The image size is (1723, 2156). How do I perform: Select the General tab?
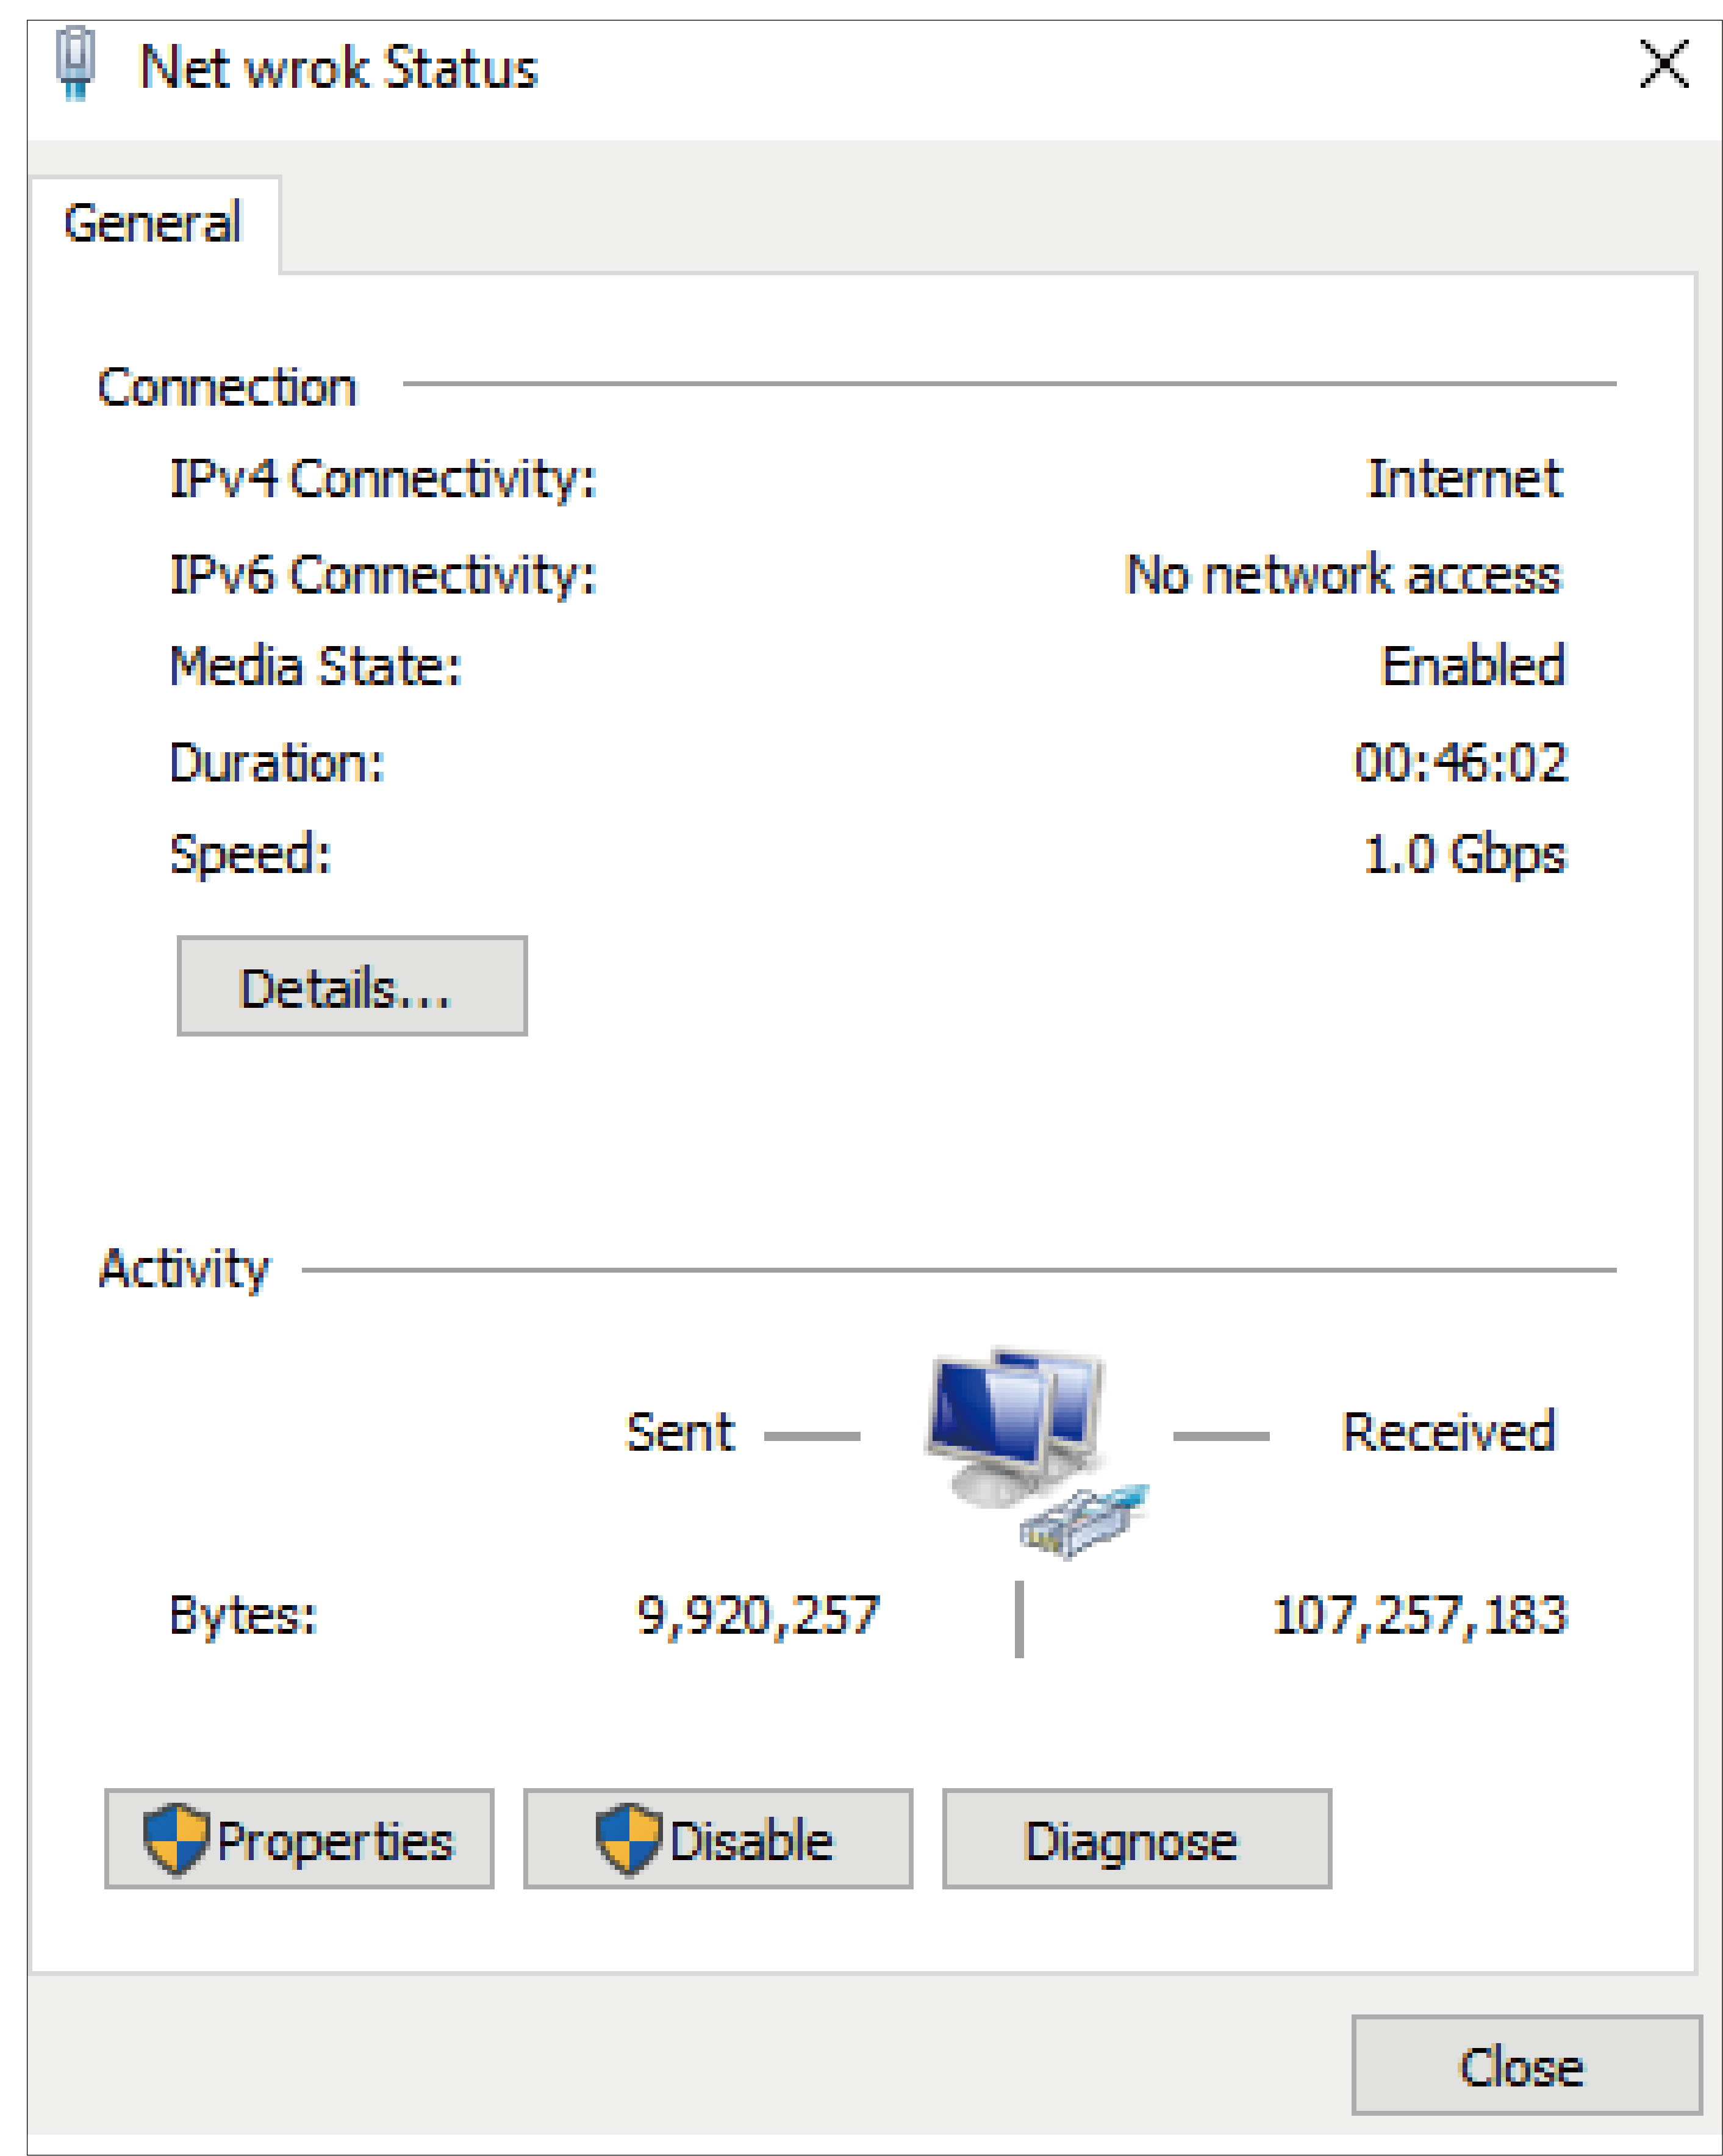153,223
